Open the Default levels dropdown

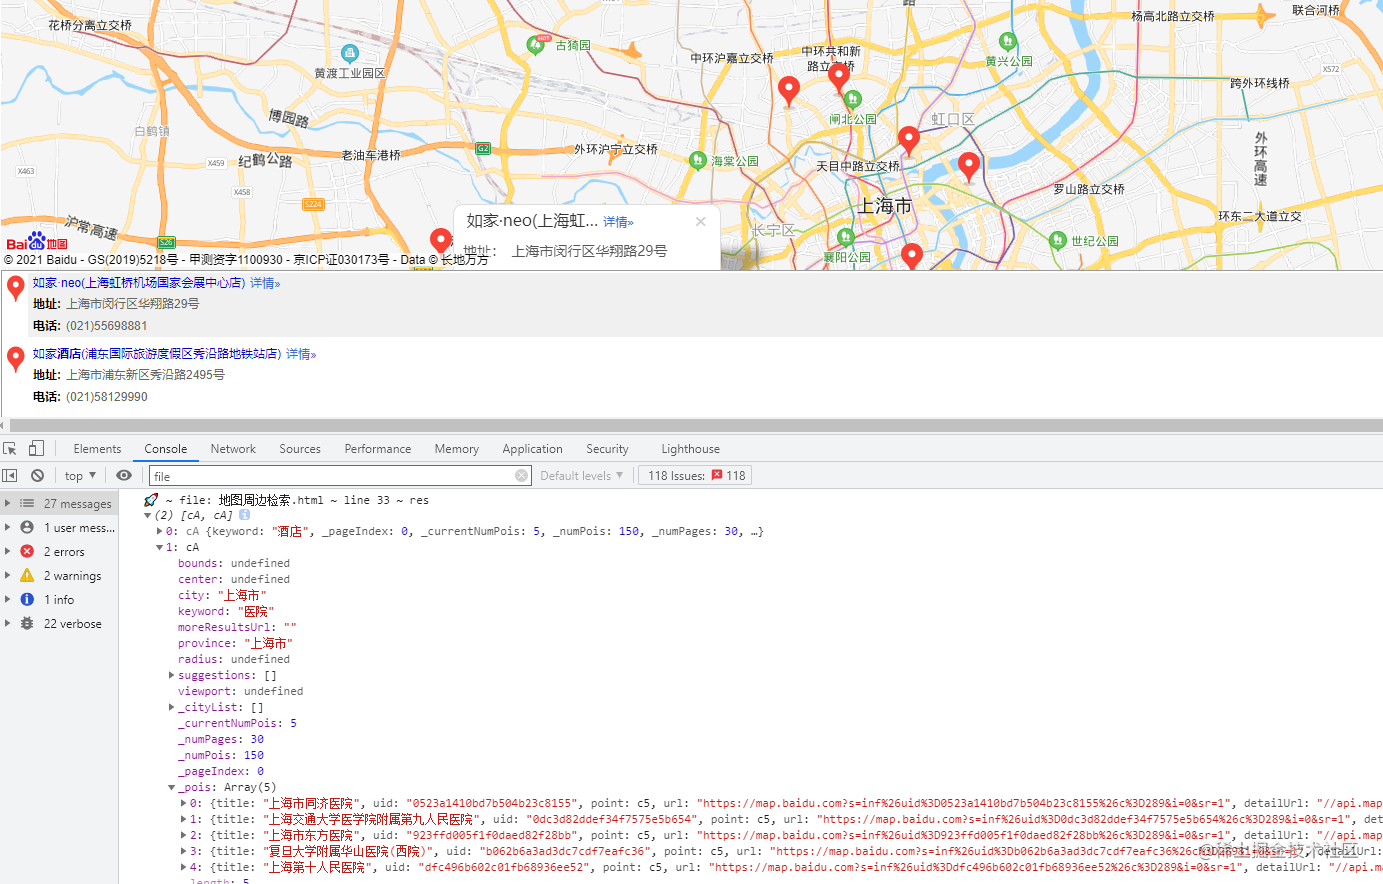click(x=582, y=476)
